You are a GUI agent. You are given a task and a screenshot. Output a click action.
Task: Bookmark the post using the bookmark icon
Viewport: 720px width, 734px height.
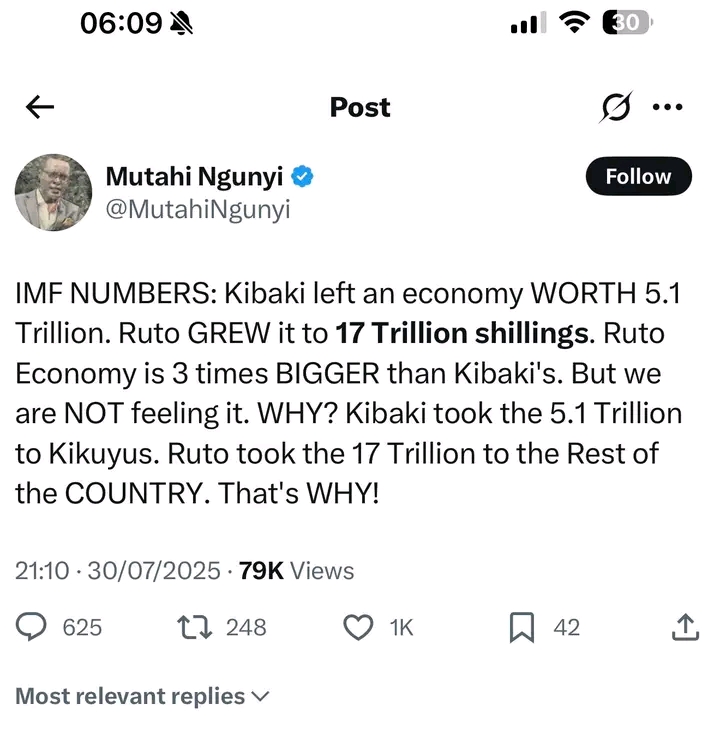coord(521,627)
